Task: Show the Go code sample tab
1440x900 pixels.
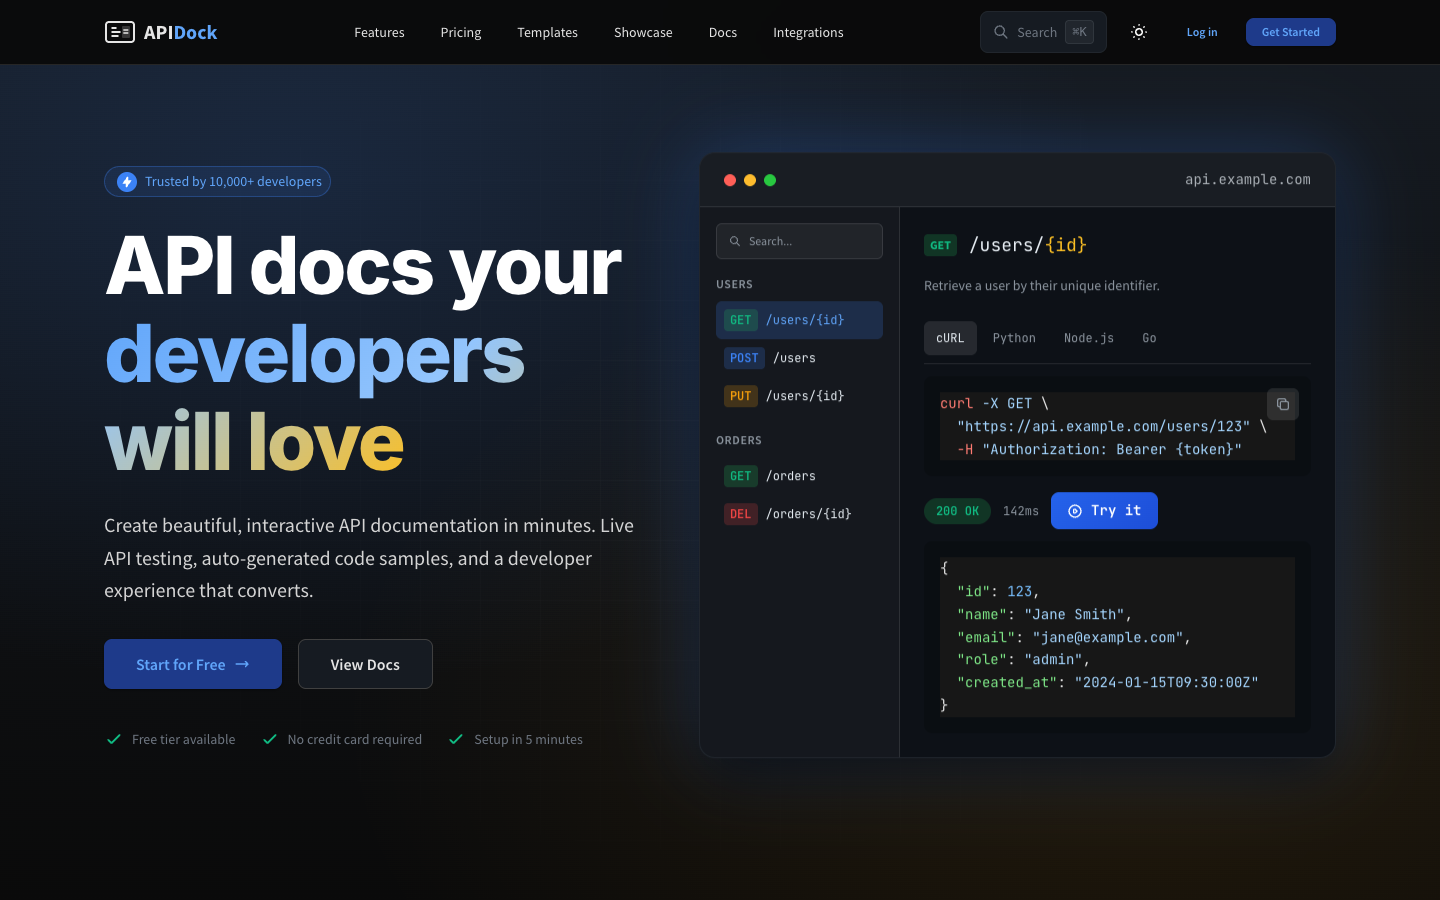Action: point(1149,338)
